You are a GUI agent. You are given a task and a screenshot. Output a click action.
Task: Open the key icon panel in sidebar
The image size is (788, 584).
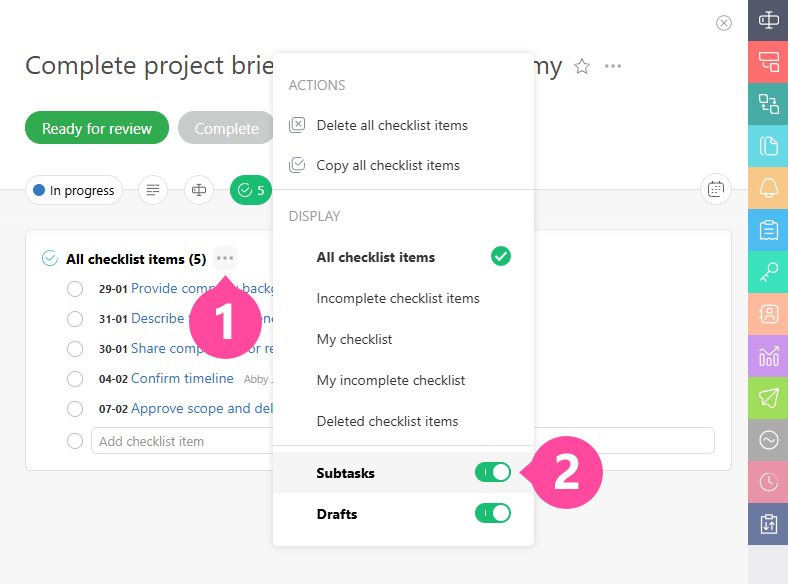tap(768, 272)
